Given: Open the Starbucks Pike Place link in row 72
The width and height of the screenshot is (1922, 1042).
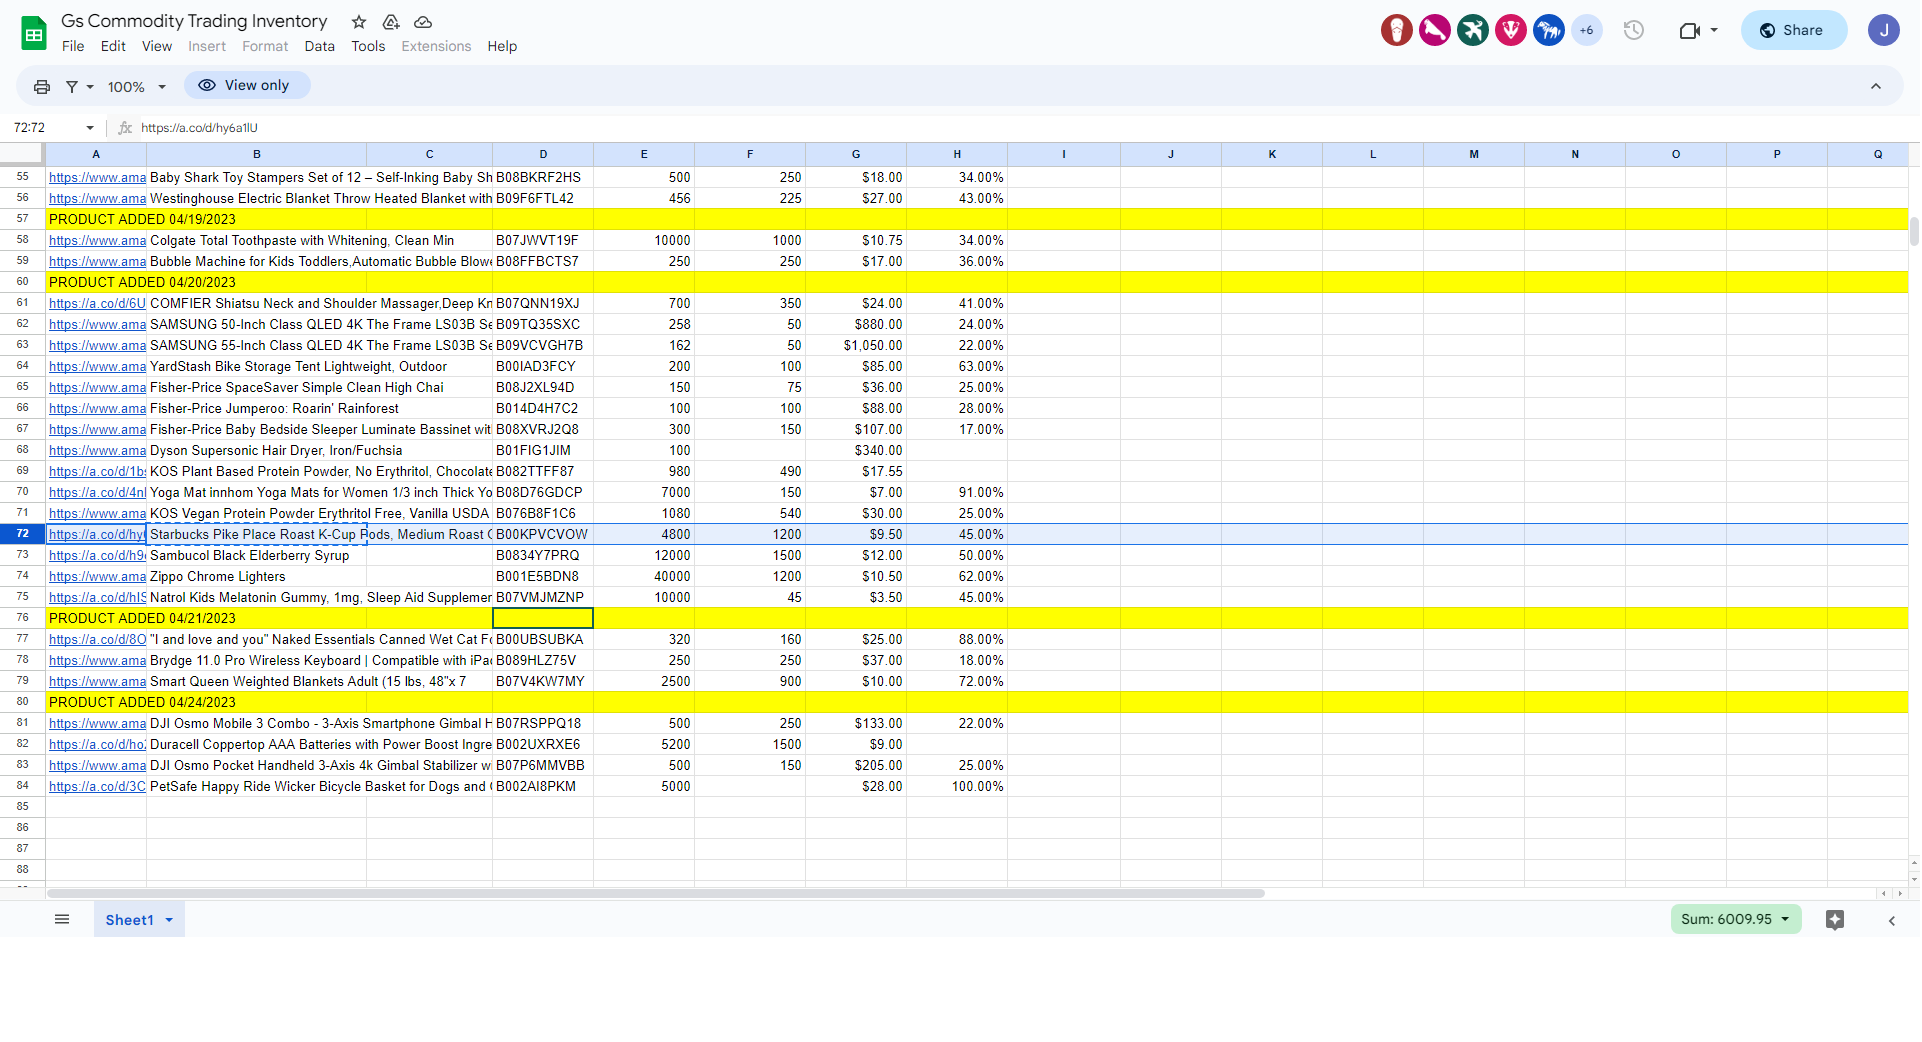Looking at the screenshot, I should (x=97, y=535).
